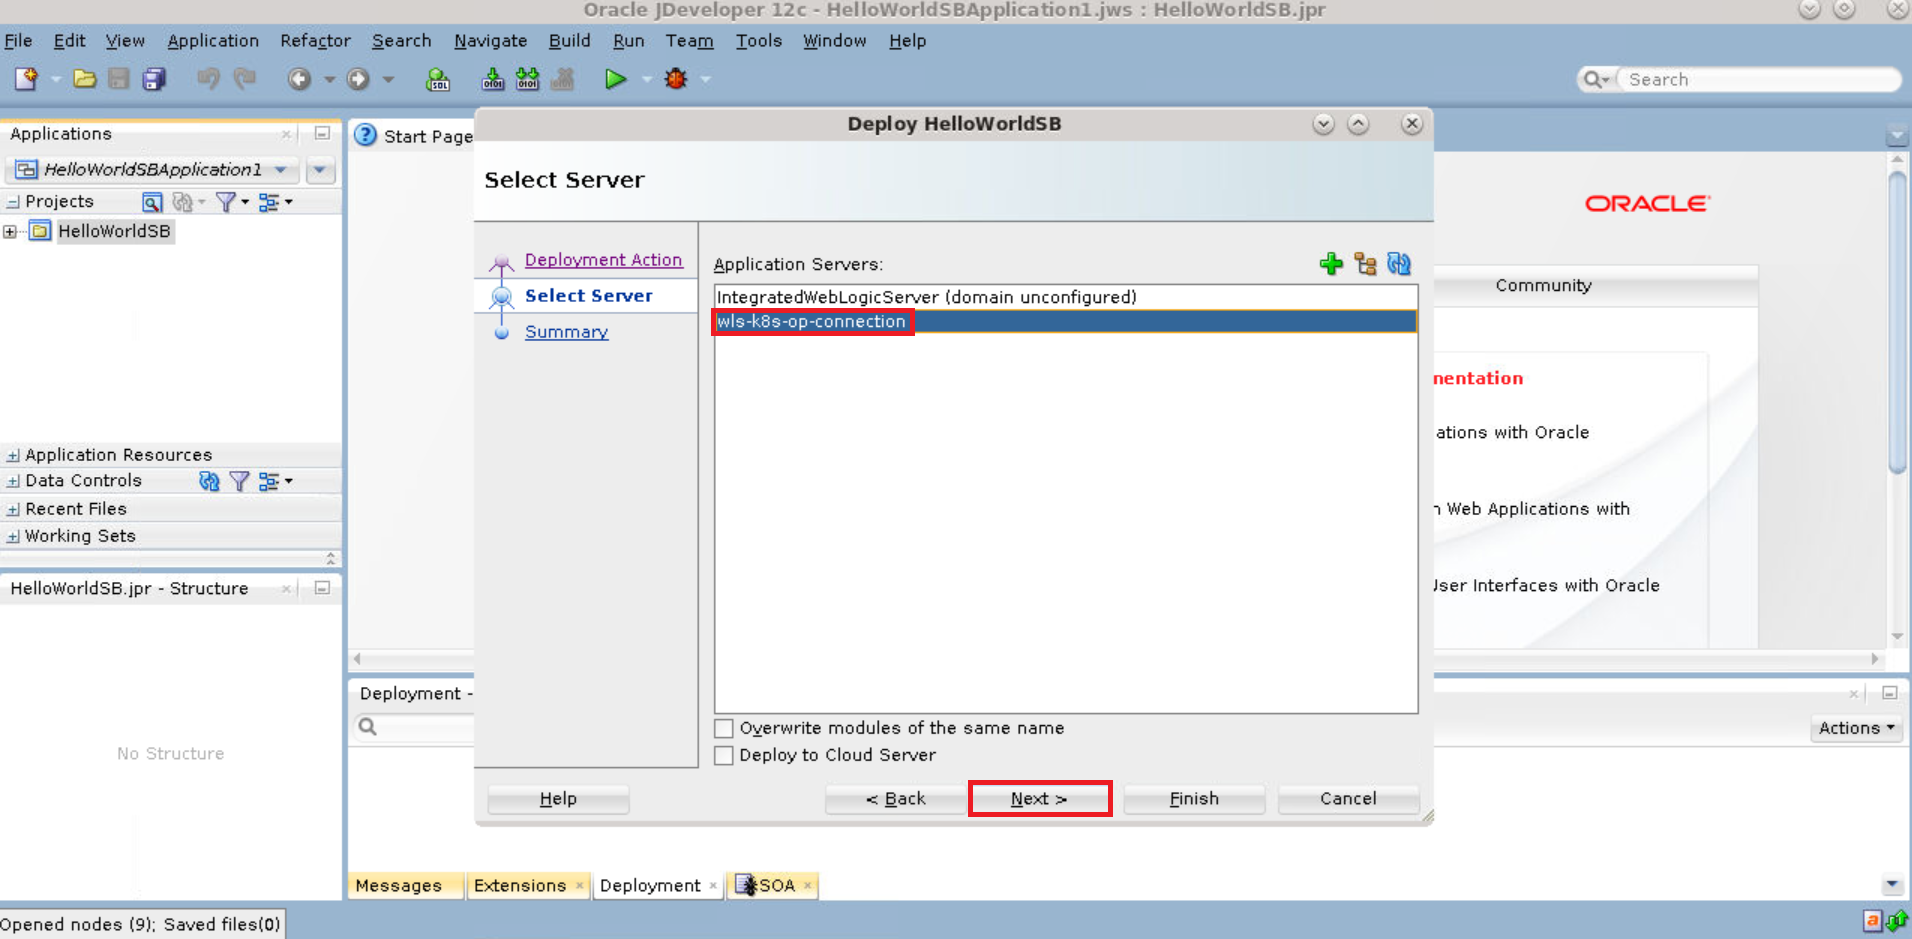Open the debug configuration dropdown arrow
Image resolution: width=1912 pixels, height=939 pixels.
(705, 79)
